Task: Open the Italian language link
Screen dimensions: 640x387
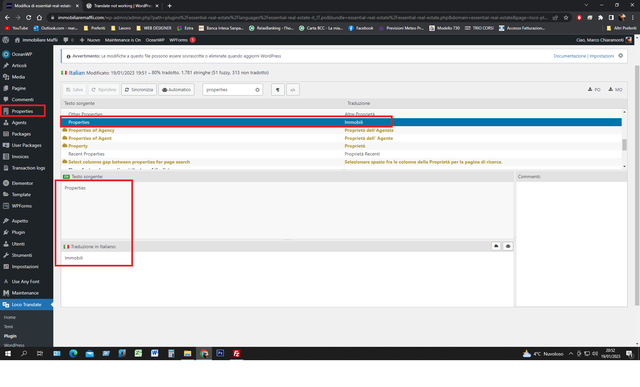Action: pyautogui.click(x=76, y=73)
